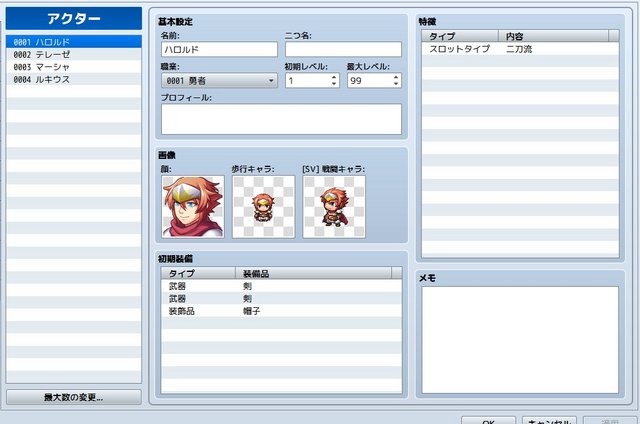Select first 武器 row in 初期装備
The height and width of the screenshot is (424, 640).
[281, 286]
